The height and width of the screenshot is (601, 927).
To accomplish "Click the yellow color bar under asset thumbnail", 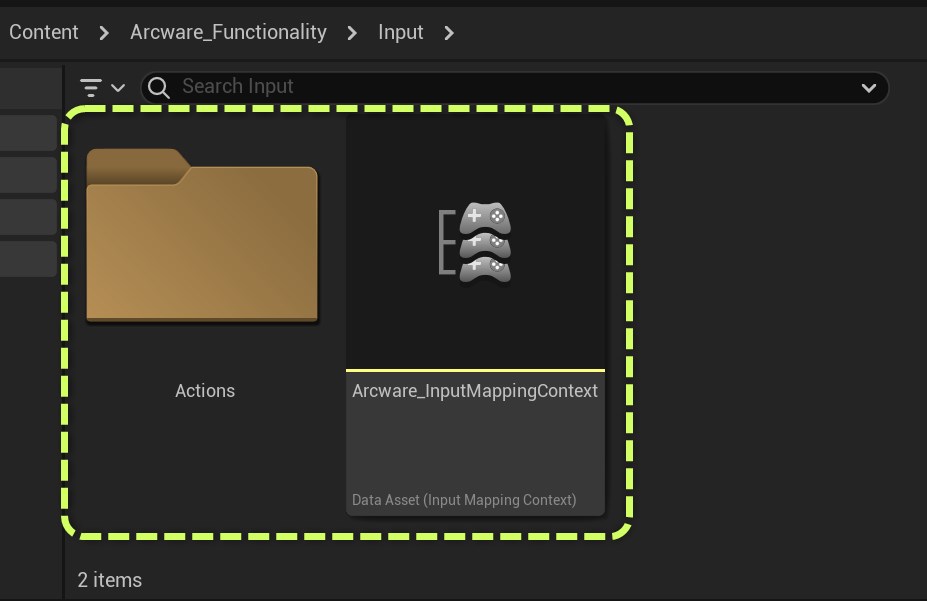I will coord(475,370).
